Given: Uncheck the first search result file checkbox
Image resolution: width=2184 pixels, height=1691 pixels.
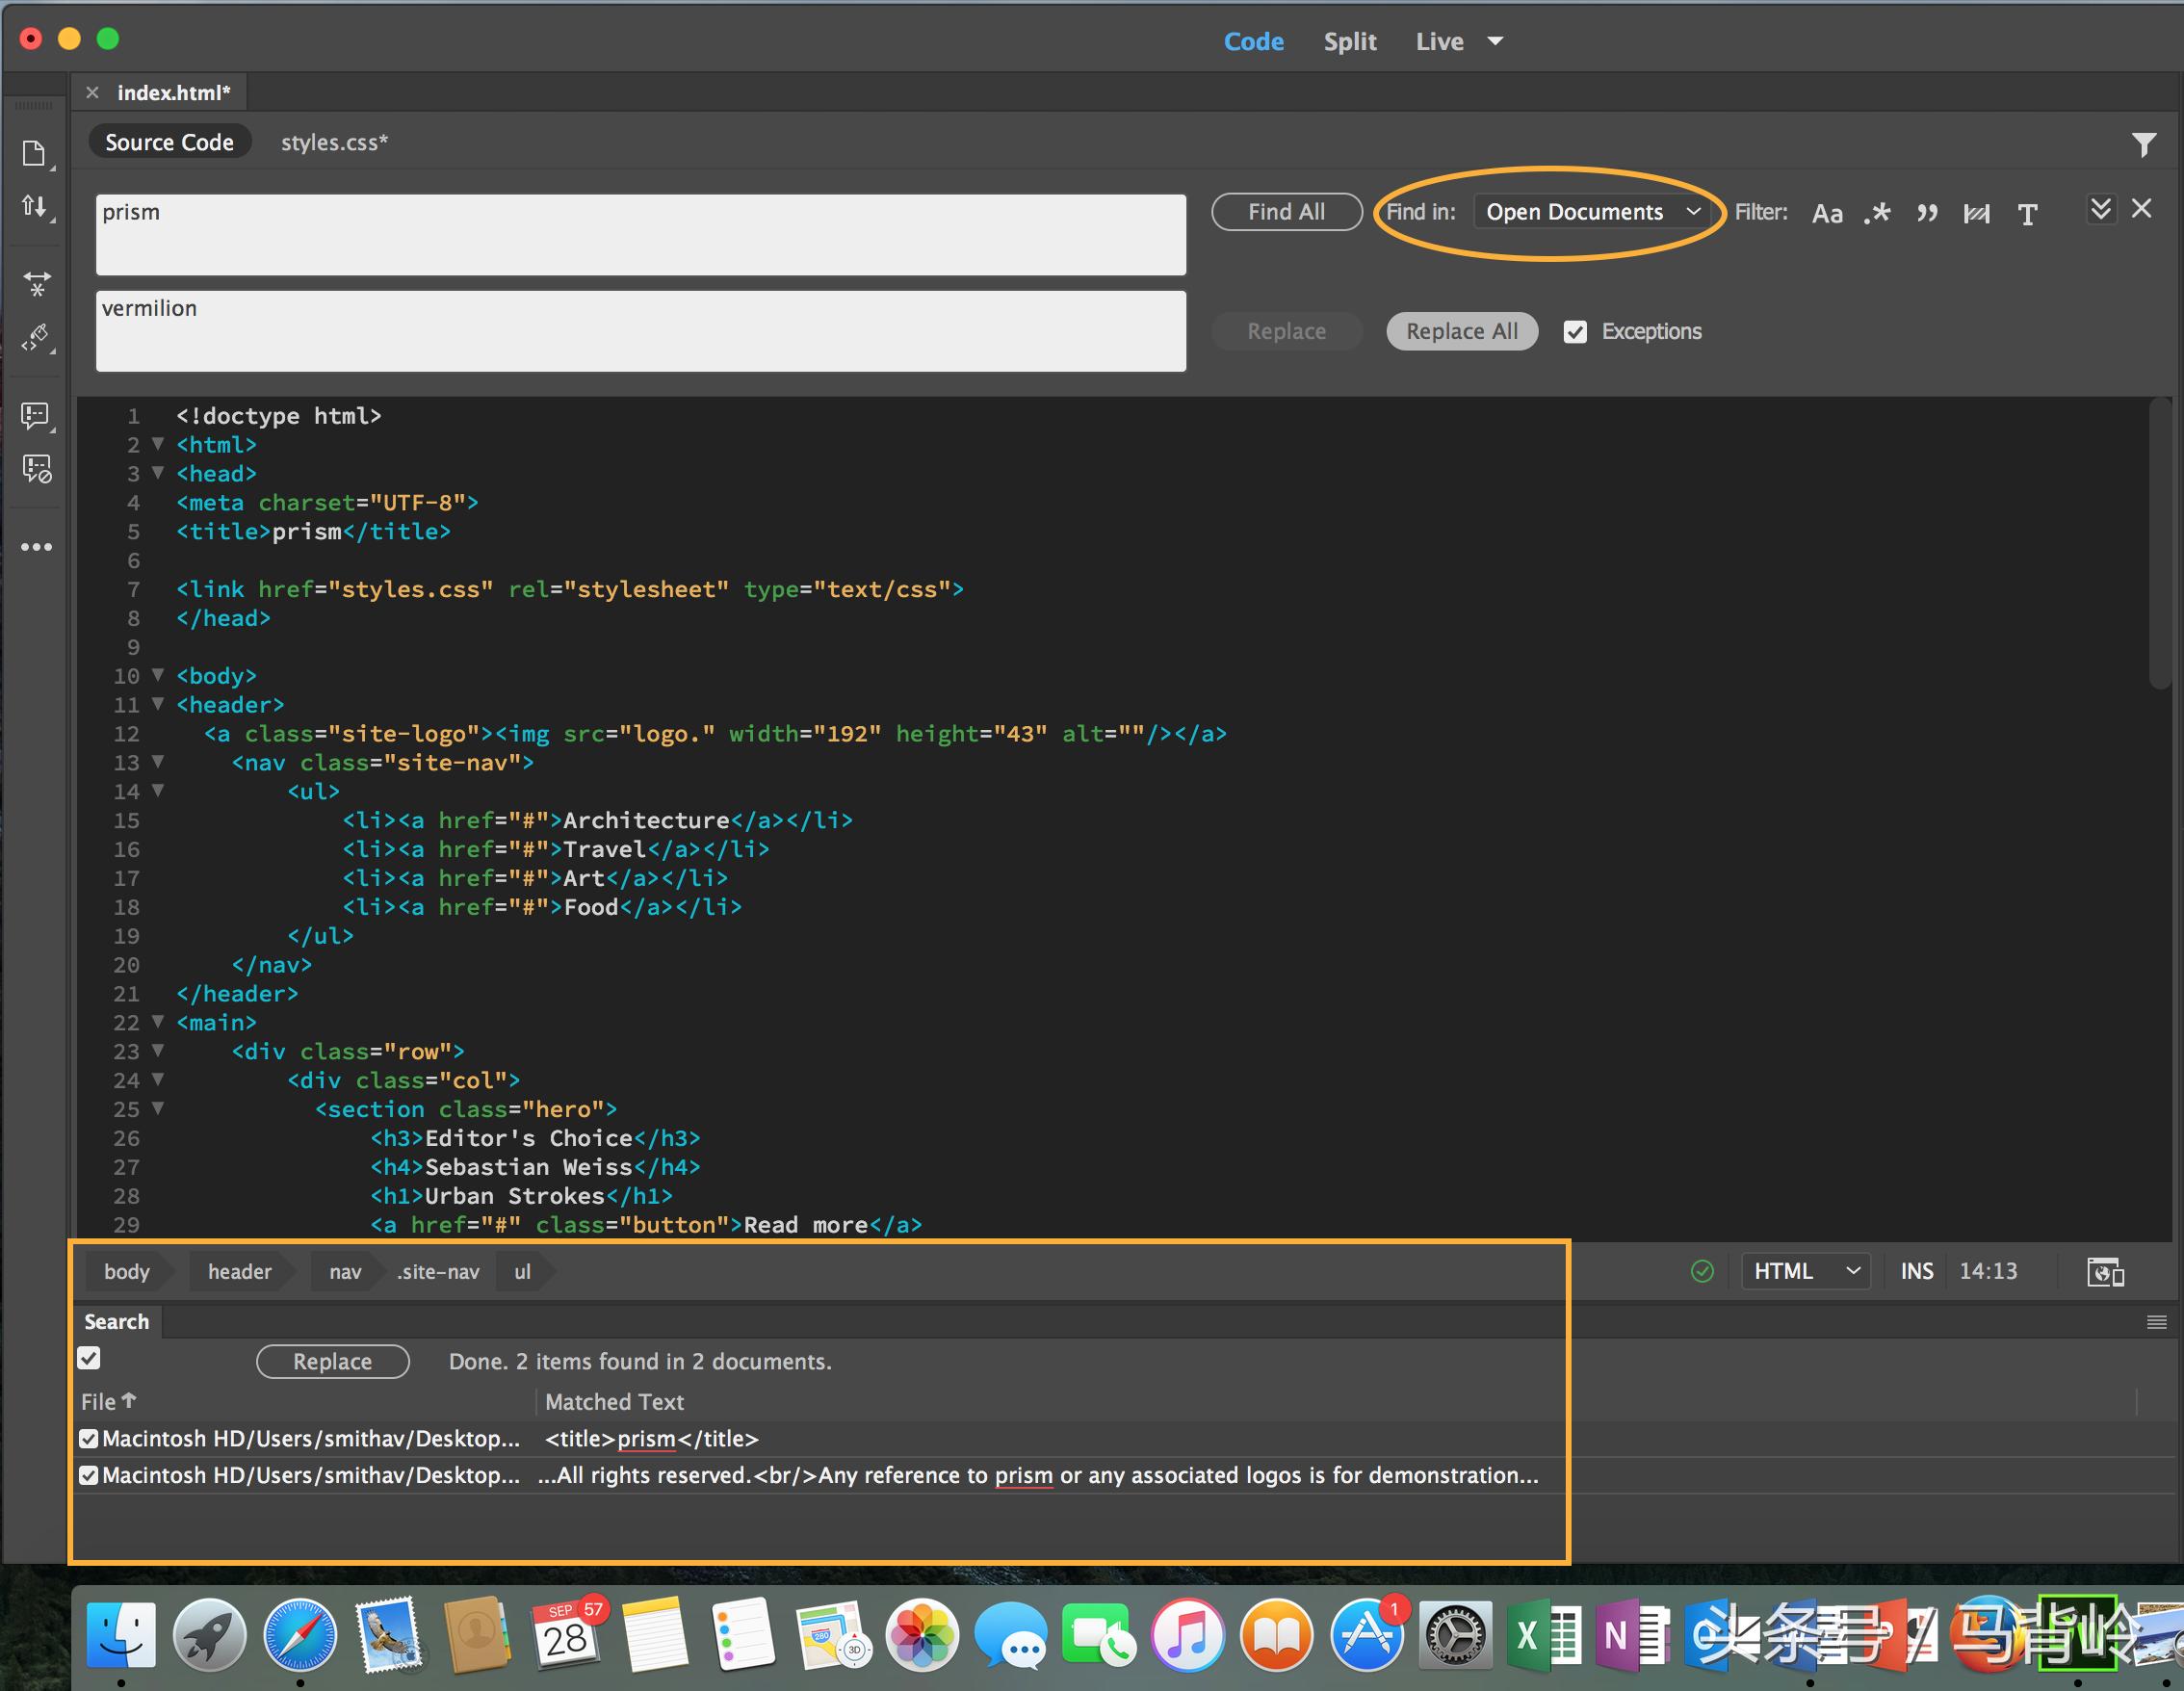Looking at the screenshot, I should pos(89,1438).
